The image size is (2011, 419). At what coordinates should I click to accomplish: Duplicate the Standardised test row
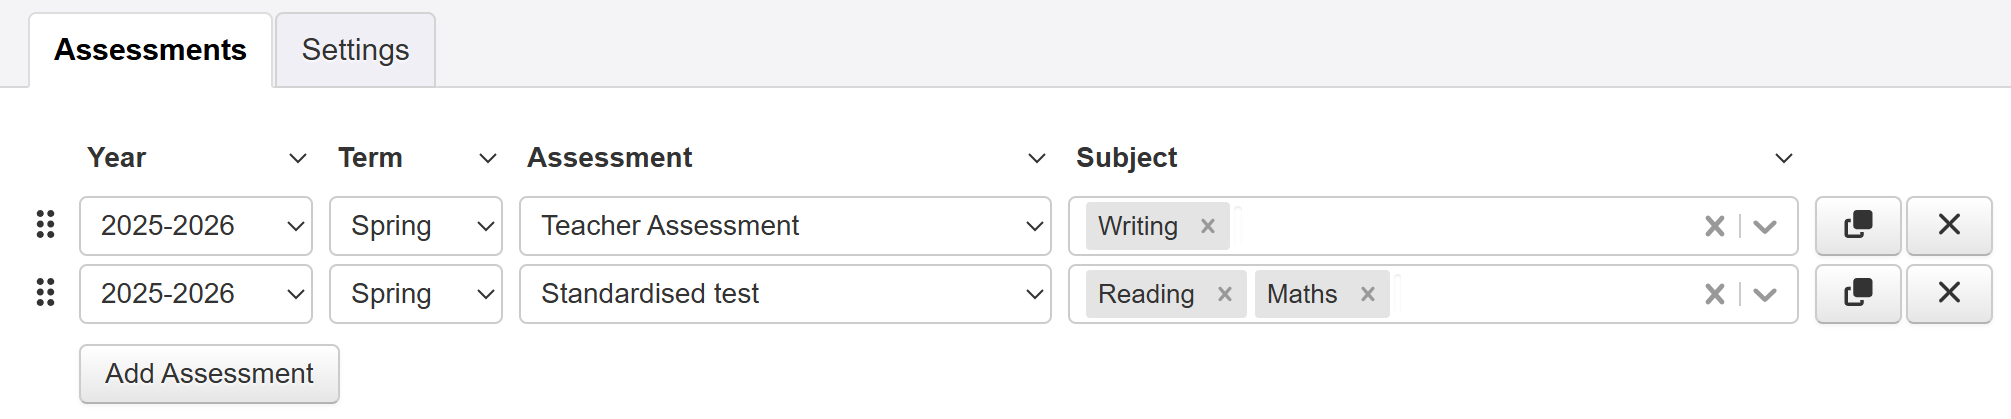pos(1857,293)
